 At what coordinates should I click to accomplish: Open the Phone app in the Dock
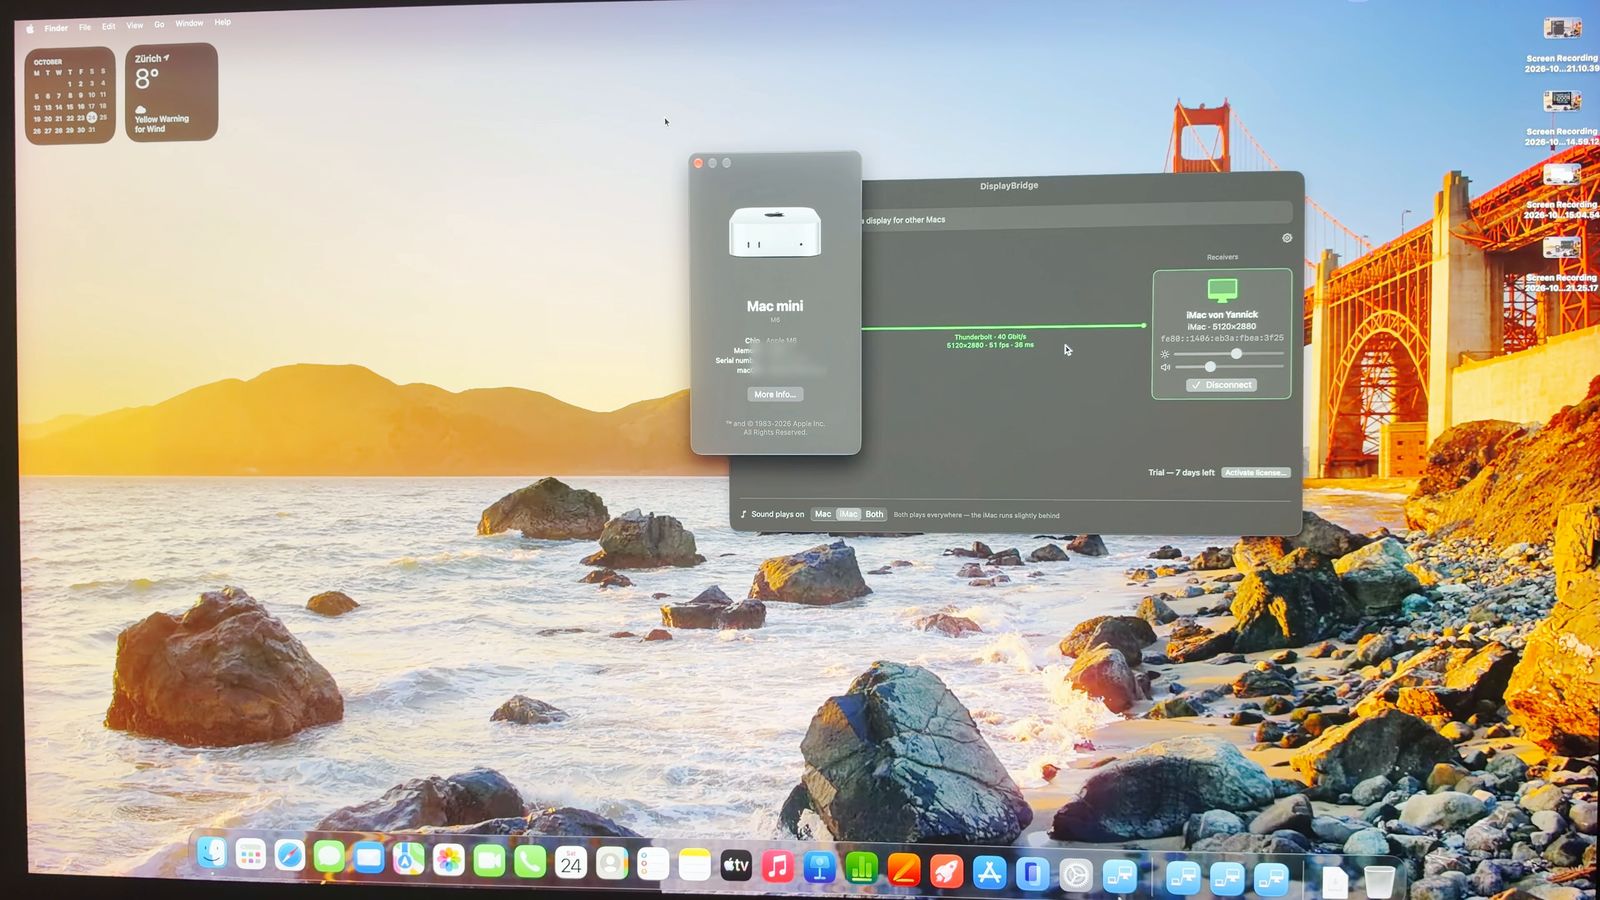(529, 862)
